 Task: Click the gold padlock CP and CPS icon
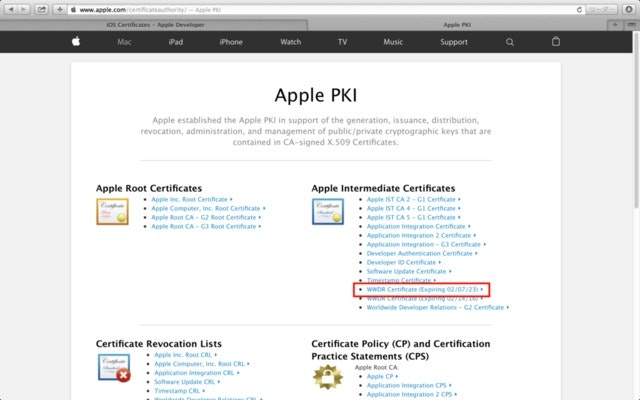[x=328, y=377]
